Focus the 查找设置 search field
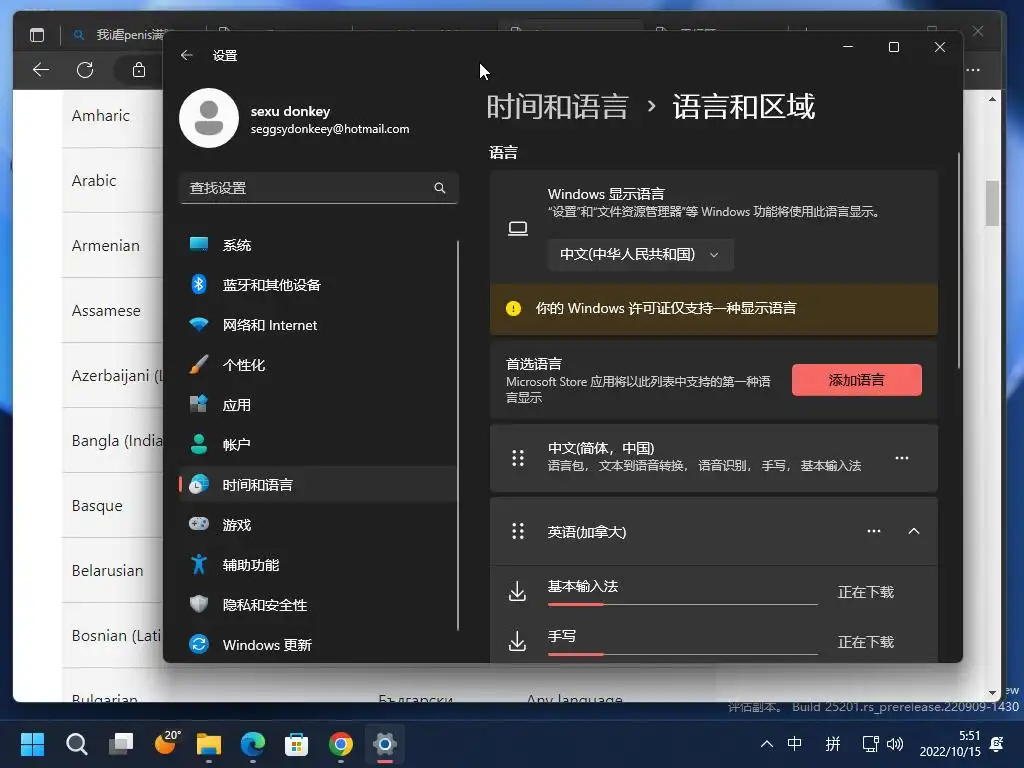Viewport: 1024px width, 768px height. pos(318,188)
